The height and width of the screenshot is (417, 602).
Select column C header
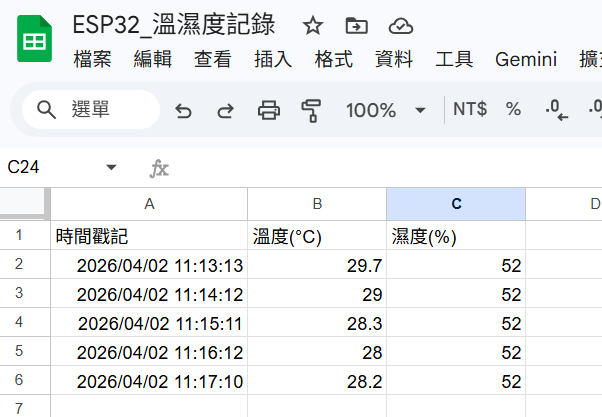point(456,204)
